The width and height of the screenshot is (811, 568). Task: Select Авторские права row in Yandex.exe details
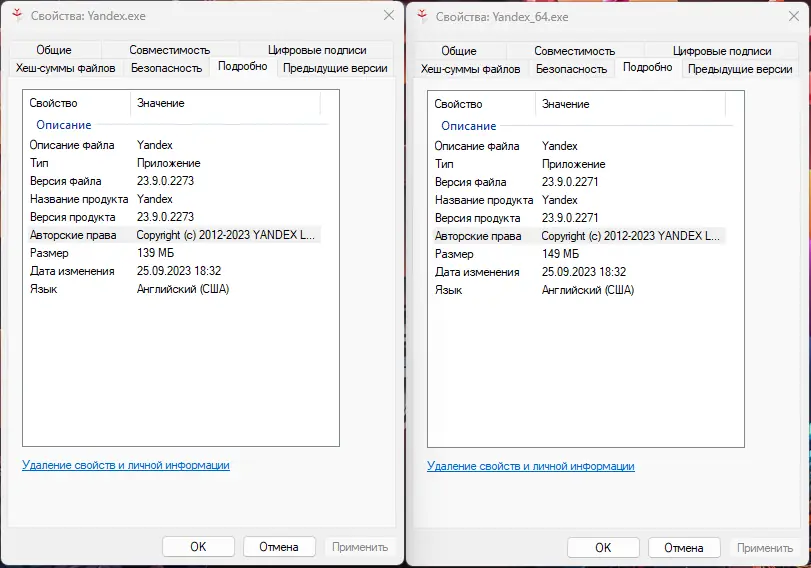click(175, 236)
